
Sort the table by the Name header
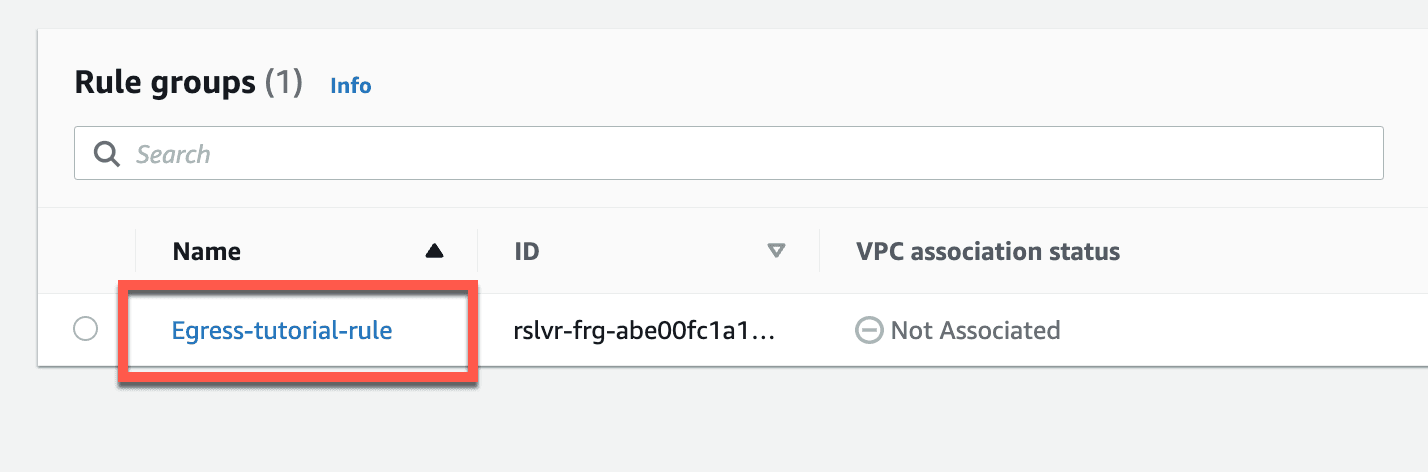tap(207, 251)
